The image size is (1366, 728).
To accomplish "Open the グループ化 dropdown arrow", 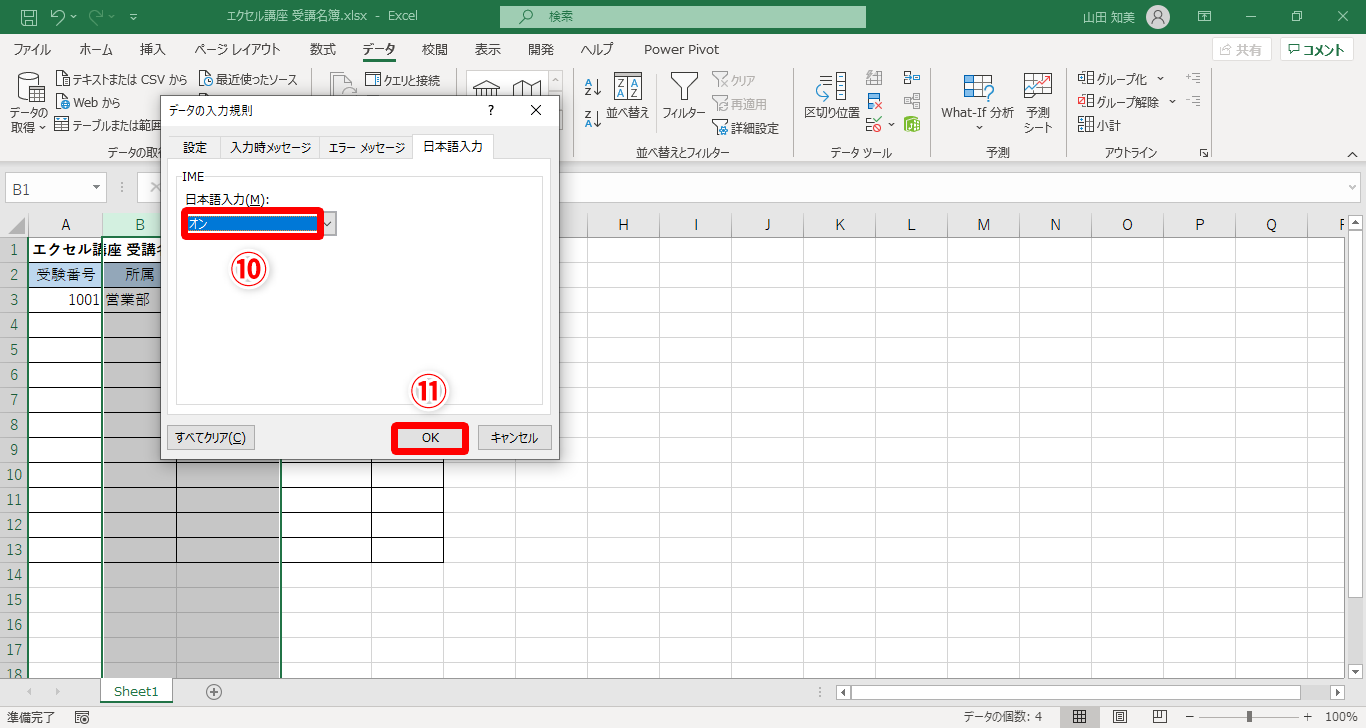I will click(x=1161, y=79).
